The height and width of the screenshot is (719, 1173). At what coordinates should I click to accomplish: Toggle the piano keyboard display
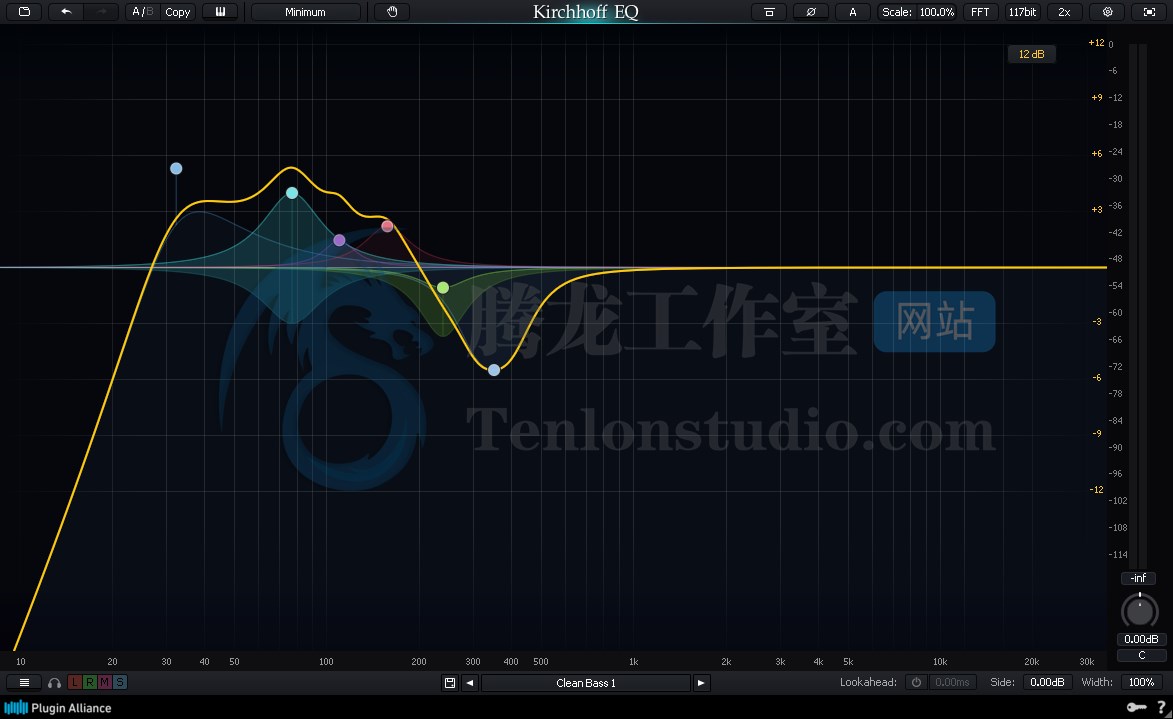click(x=221, y=12)
